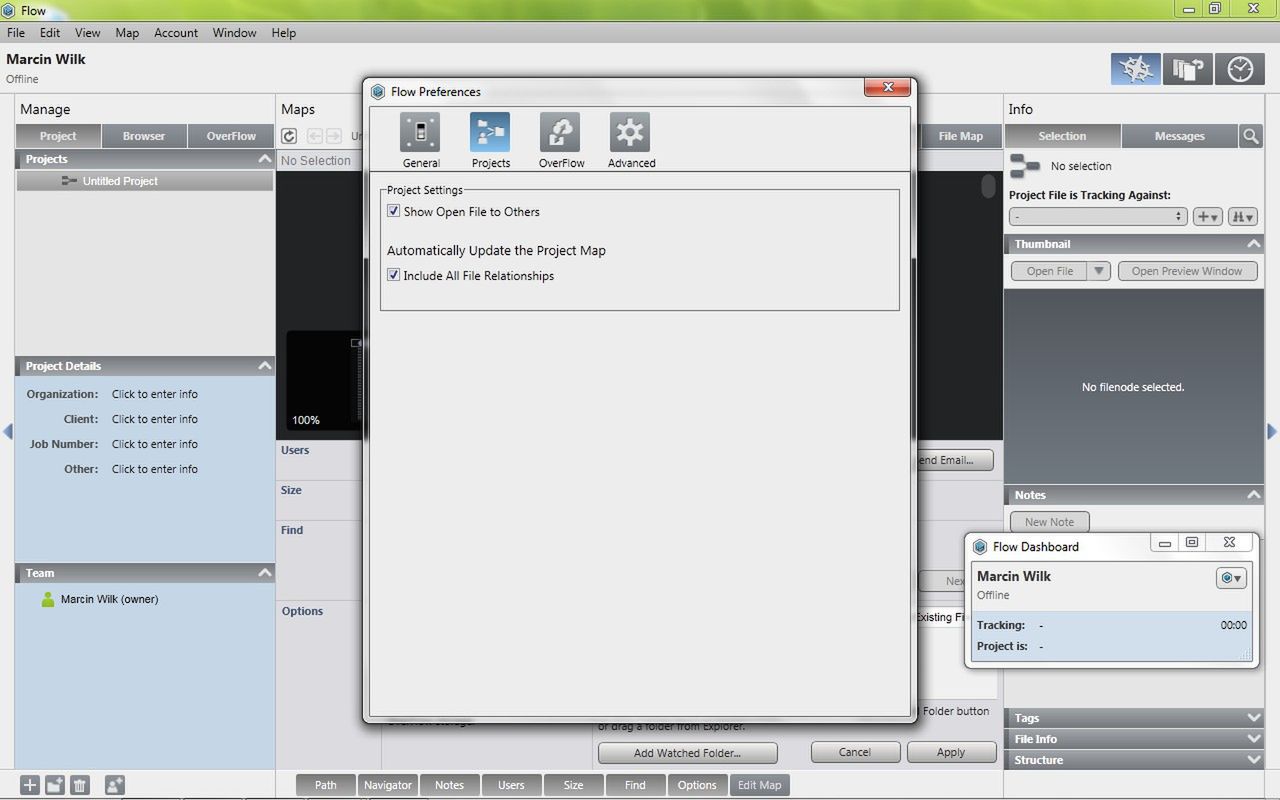Open the View menu
The height and width of the screenshot is (800, 1280).
point(88,33)
